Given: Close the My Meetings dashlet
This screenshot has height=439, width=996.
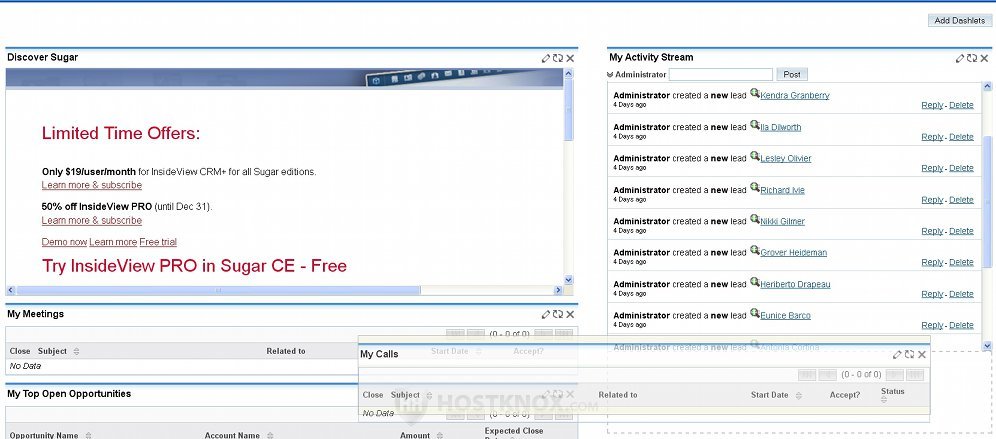Looking at the screenshot, I should (x=570, y=314).
